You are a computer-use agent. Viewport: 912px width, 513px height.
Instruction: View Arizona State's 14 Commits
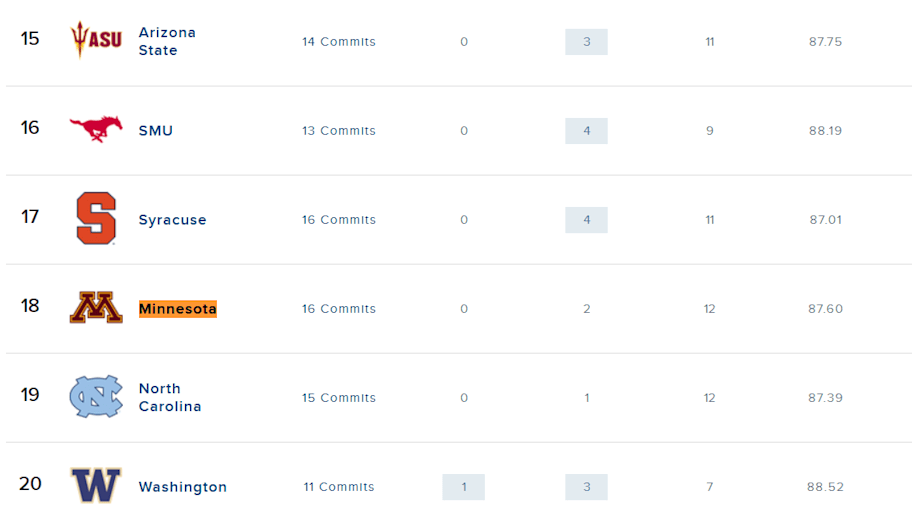[339, 42]
